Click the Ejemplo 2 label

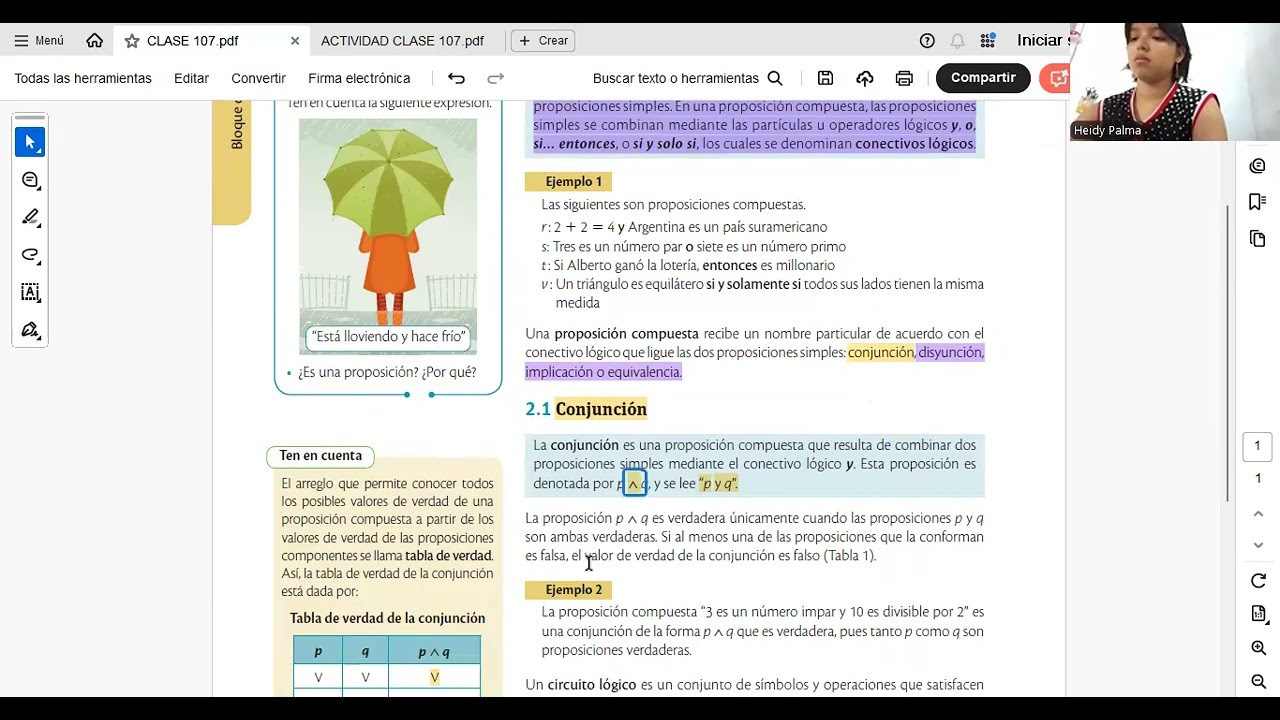coord(568,590)
